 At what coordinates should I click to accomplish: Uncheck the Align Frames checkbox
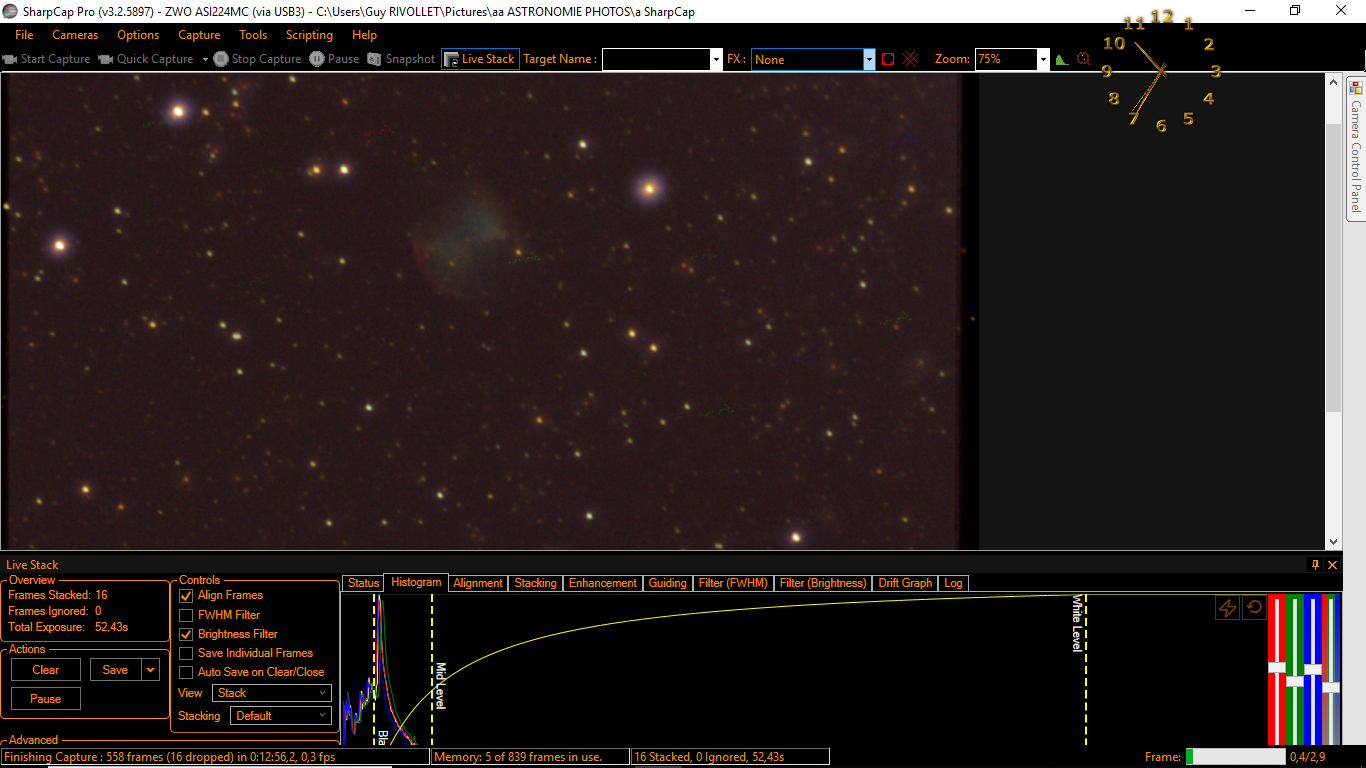click(x=186, y=595)
